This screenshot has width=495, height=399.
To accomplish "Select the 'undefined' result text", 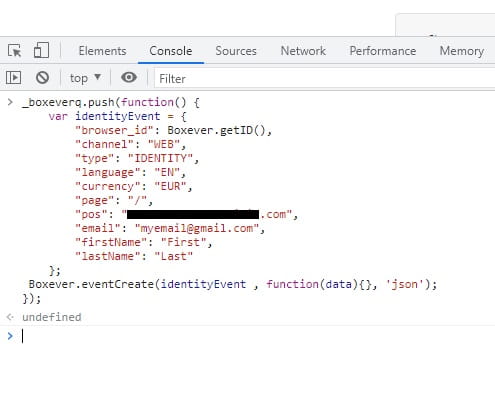I will point(52,317).
